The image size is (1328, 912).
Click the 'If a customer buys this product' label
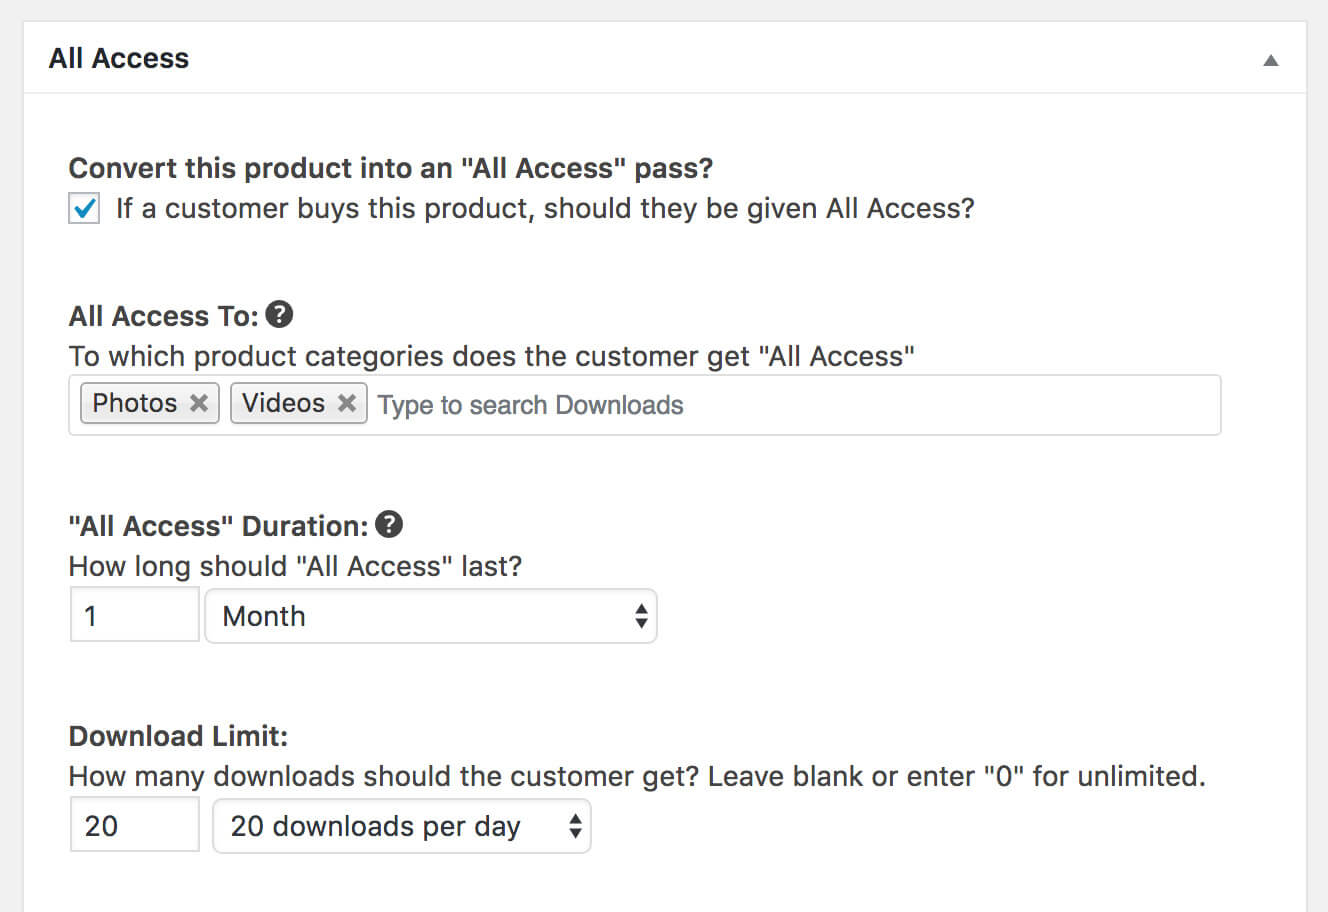(x=544, y=209)
